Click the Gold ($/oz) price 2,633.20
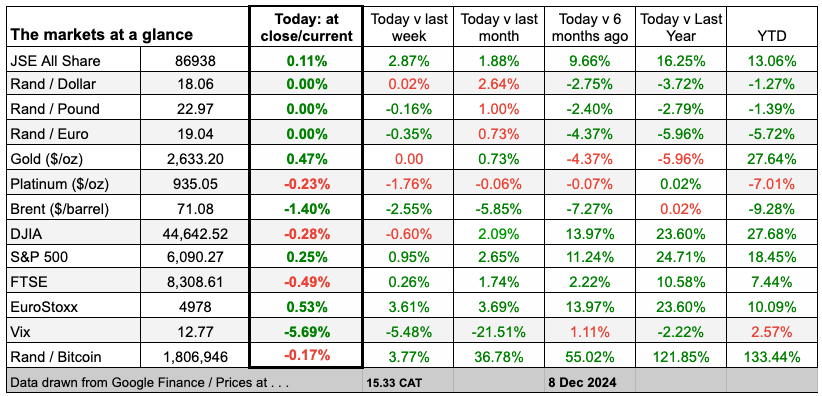The width and height of the screenshot is (822, 396). click(x=194, y=159)
